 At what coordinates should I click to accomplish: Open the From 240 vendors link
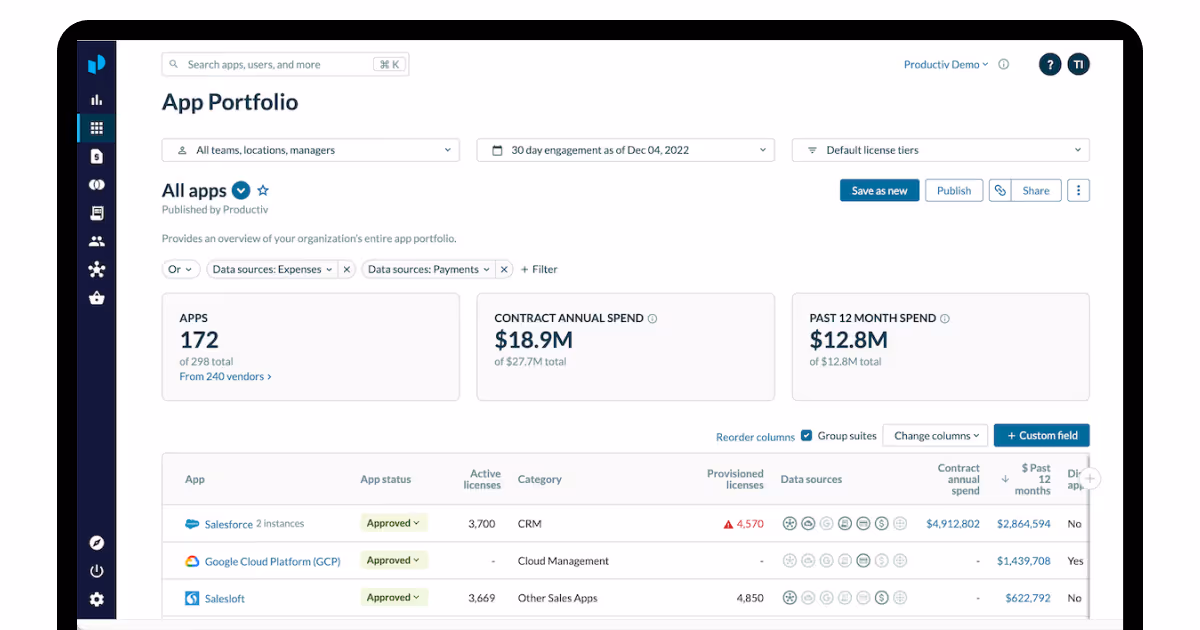click(x=226, y=377)
